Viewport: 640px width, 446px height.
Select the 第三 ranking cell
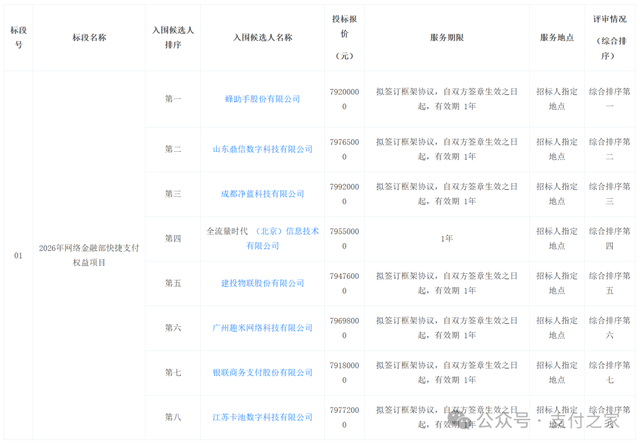point(173,194)
